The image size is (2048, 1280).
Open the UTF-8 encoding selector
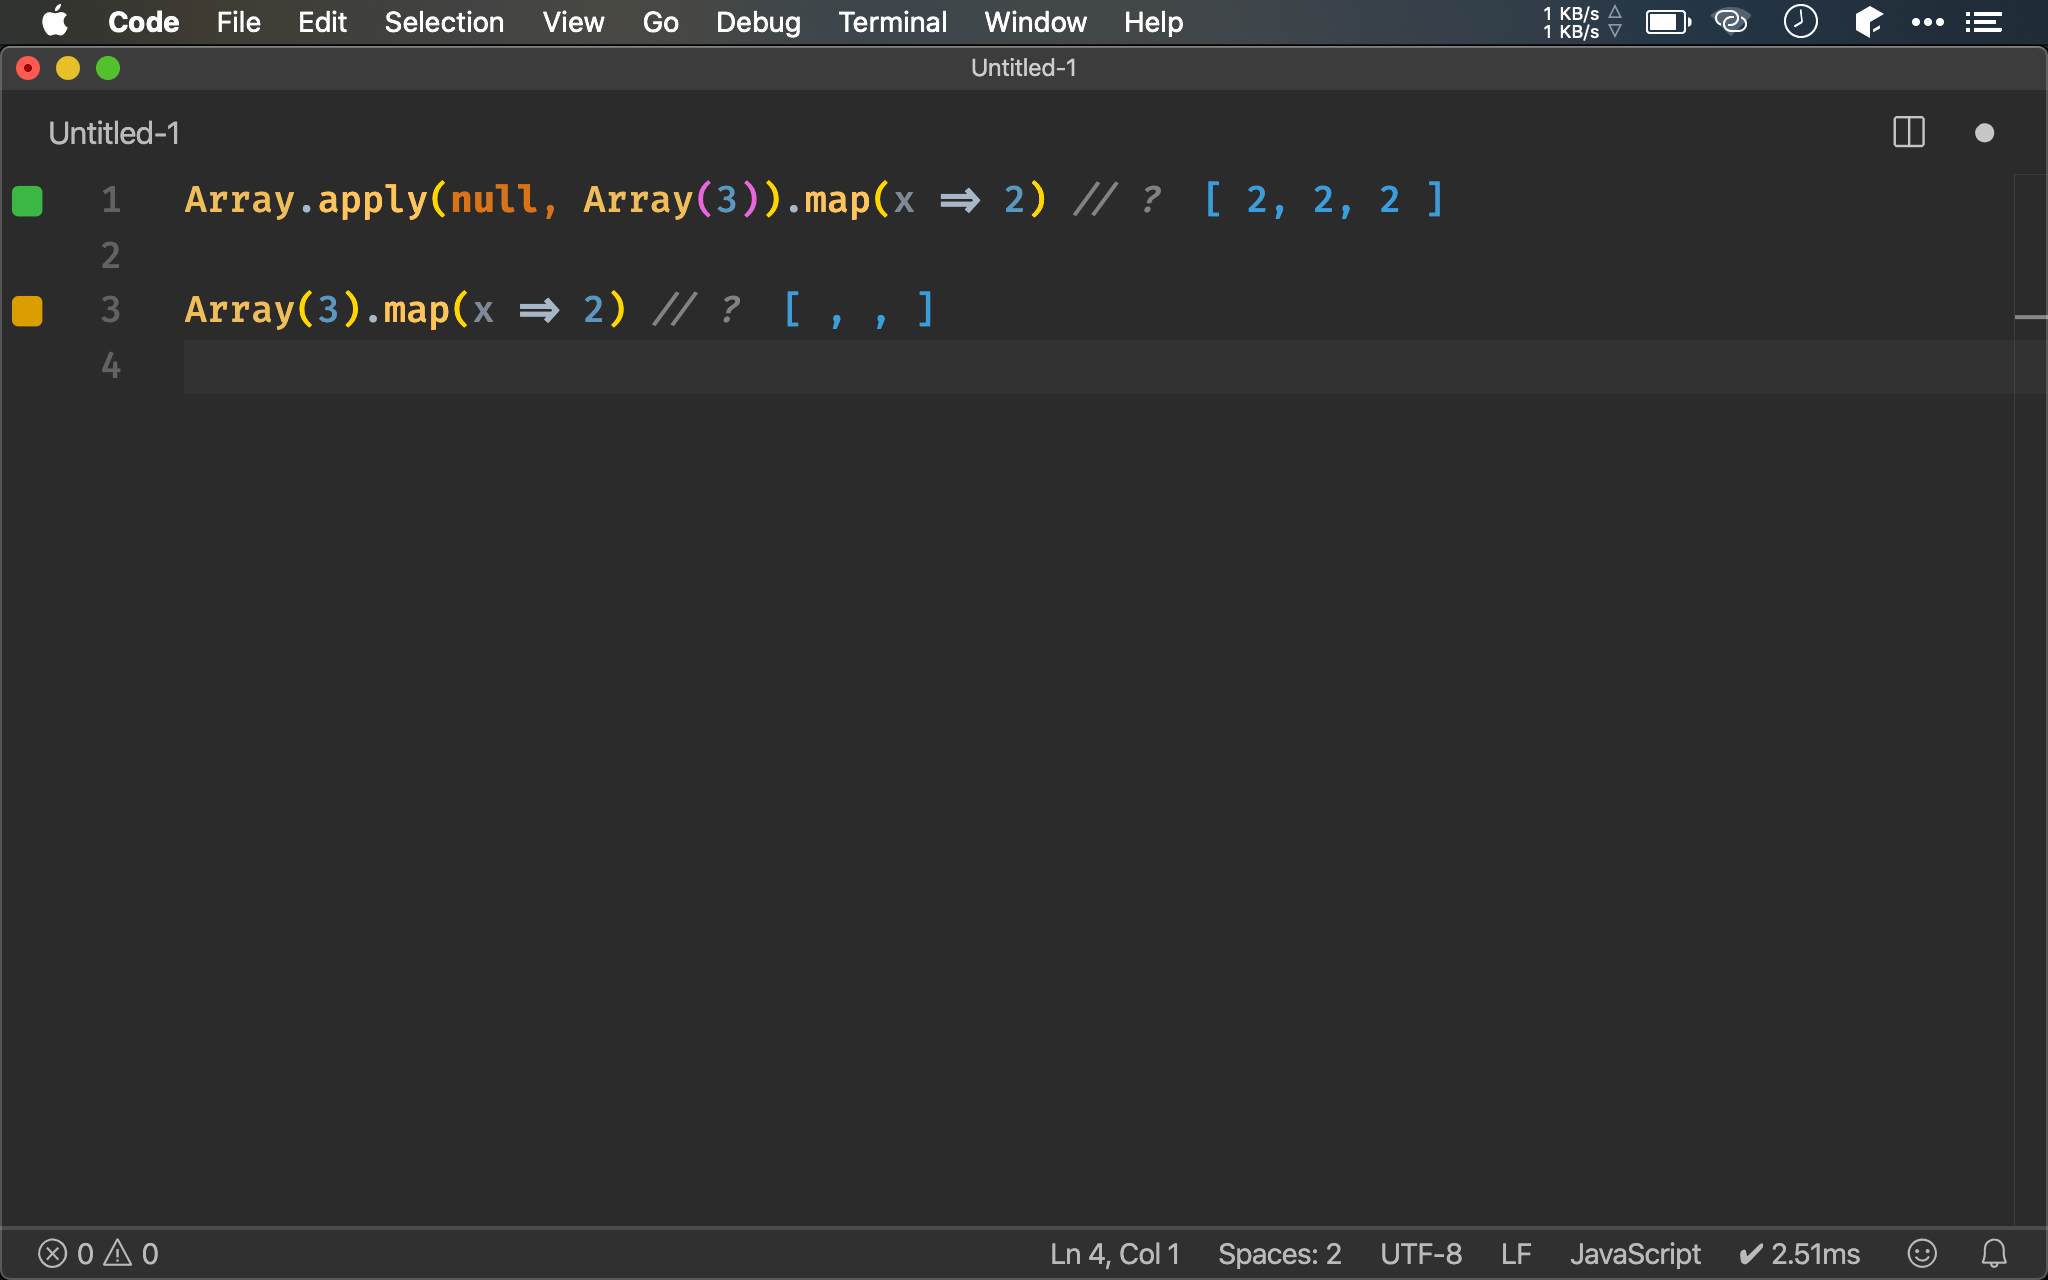1420,1253
